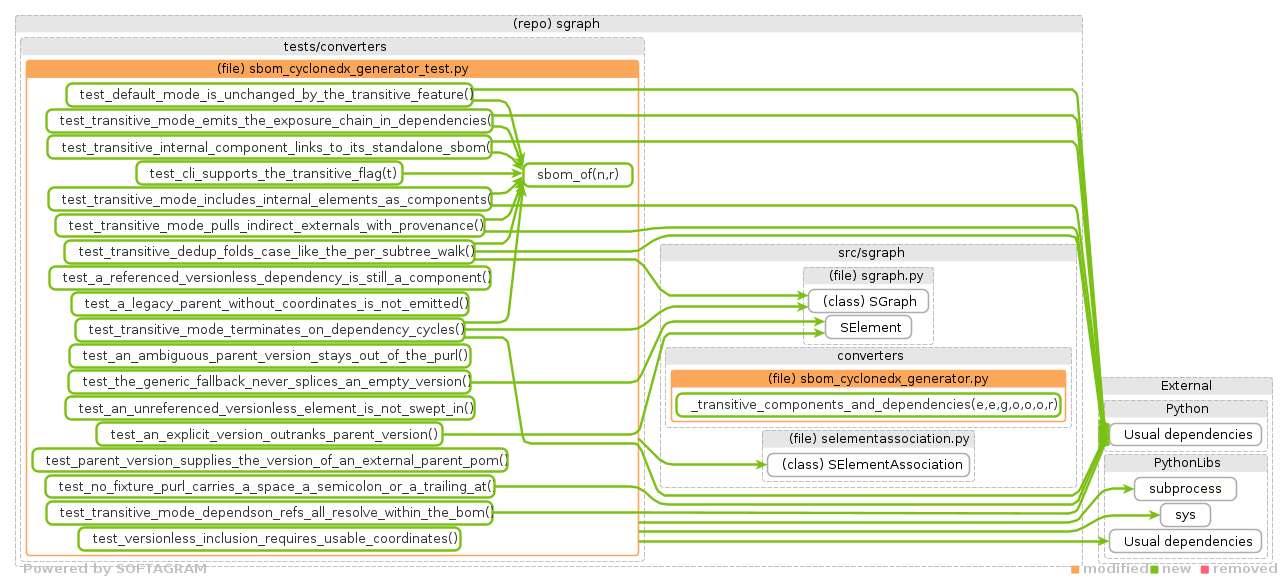This screenshot has width=1288, height=582.
Task: Click test_an_unreferenced_versionless_element_is_not_swept_in node
Action: (270, 407)
